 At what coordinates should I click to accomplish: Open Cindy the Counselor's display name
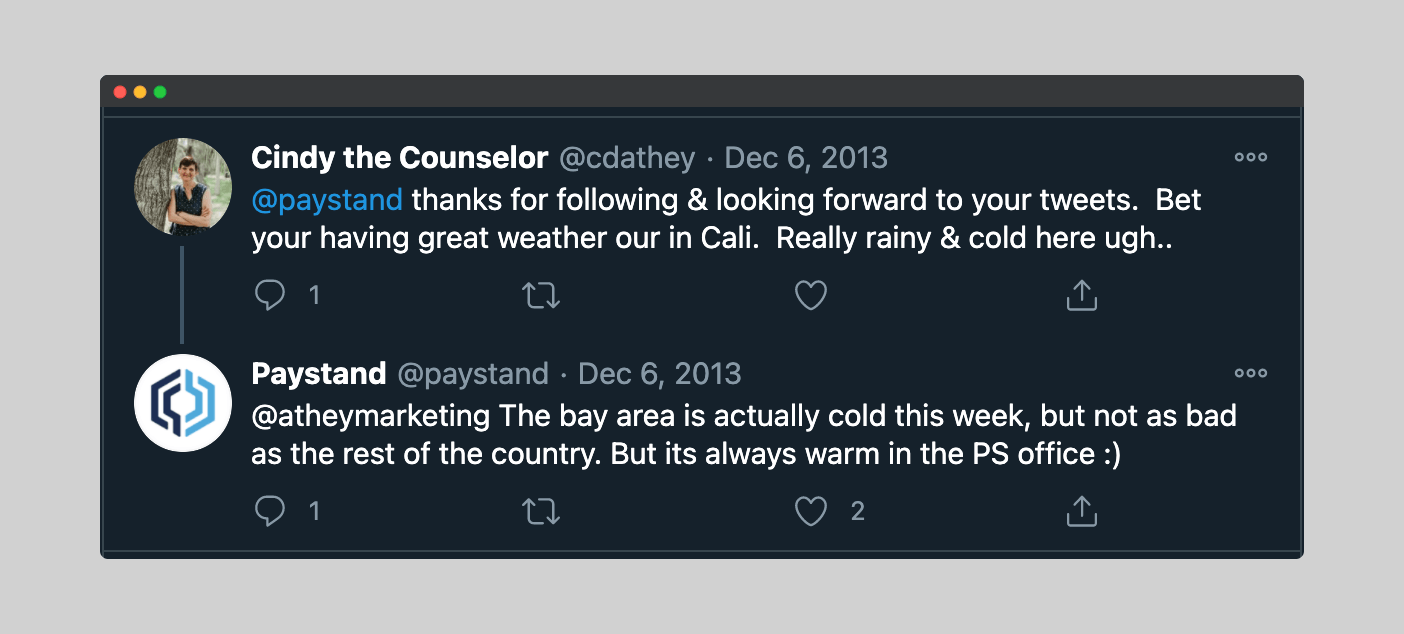point(399,158)
